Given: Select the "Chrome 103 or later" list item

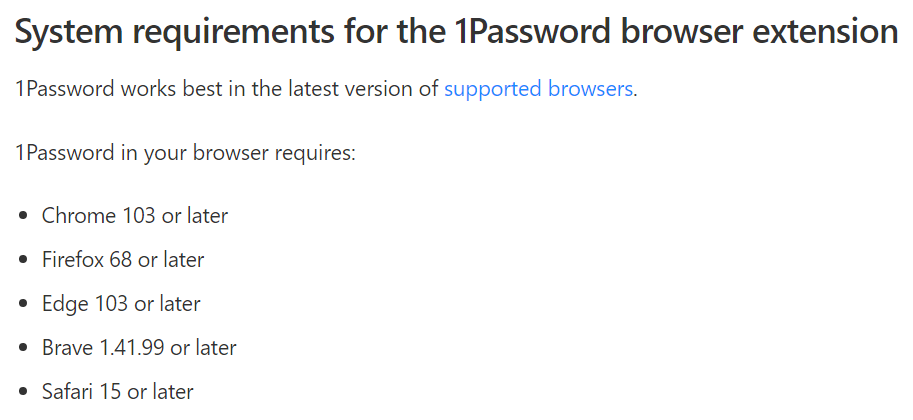Looking at the screenshot, I should 135,216.
